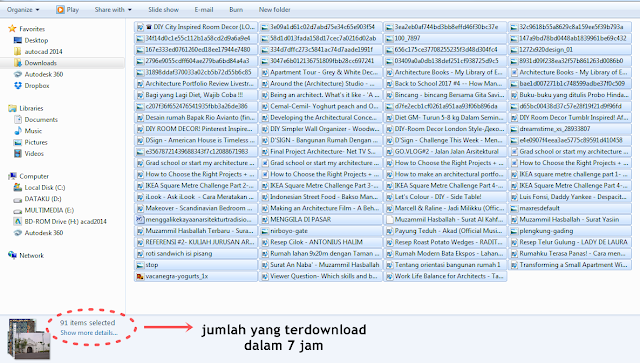
Task: Click the Play toolbar button
Action: 68,9
